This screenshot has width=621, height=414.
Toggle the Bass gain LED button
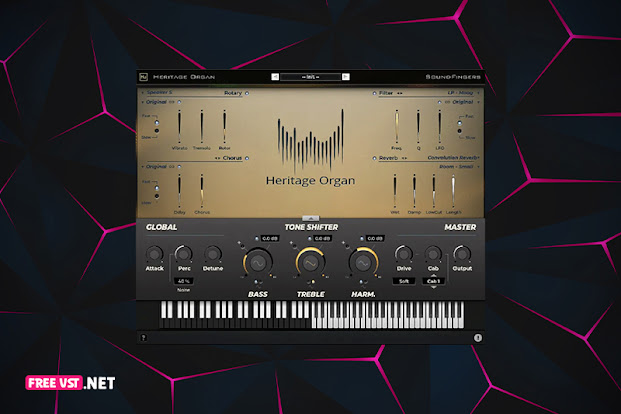pos(257,238)
